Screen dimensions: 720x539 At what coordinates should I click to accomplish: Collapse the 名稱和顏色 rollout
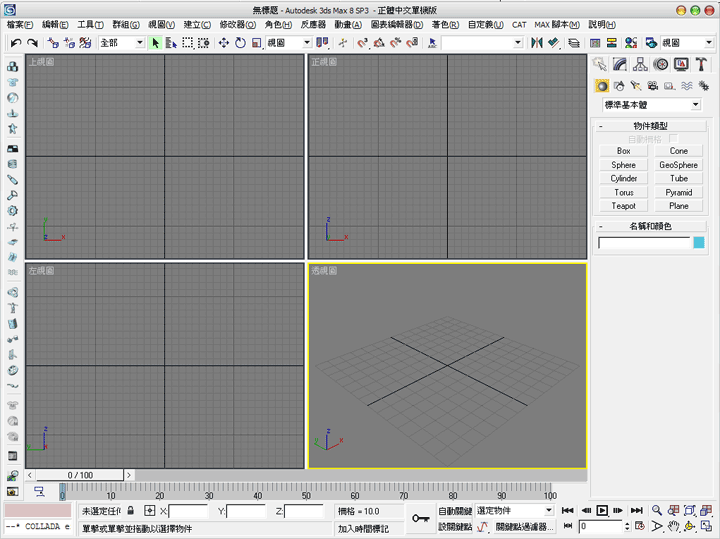(650, 226)
